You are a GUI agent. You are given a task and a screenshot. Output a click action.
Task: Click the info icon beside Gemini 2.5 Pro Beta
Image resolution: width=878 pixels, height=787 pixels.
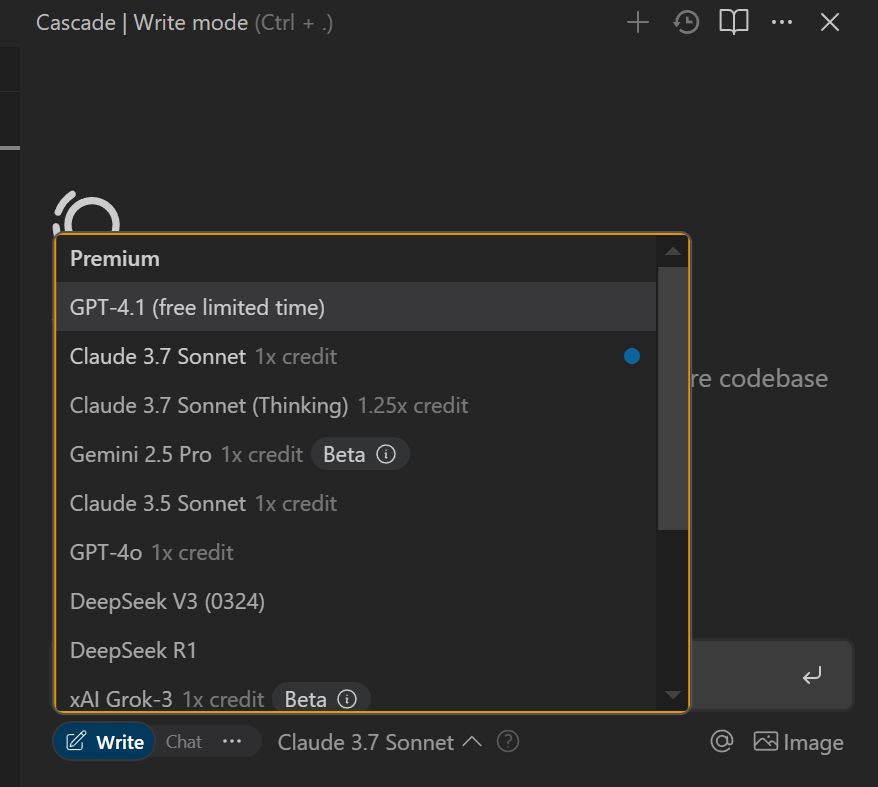tap(386, 455)
